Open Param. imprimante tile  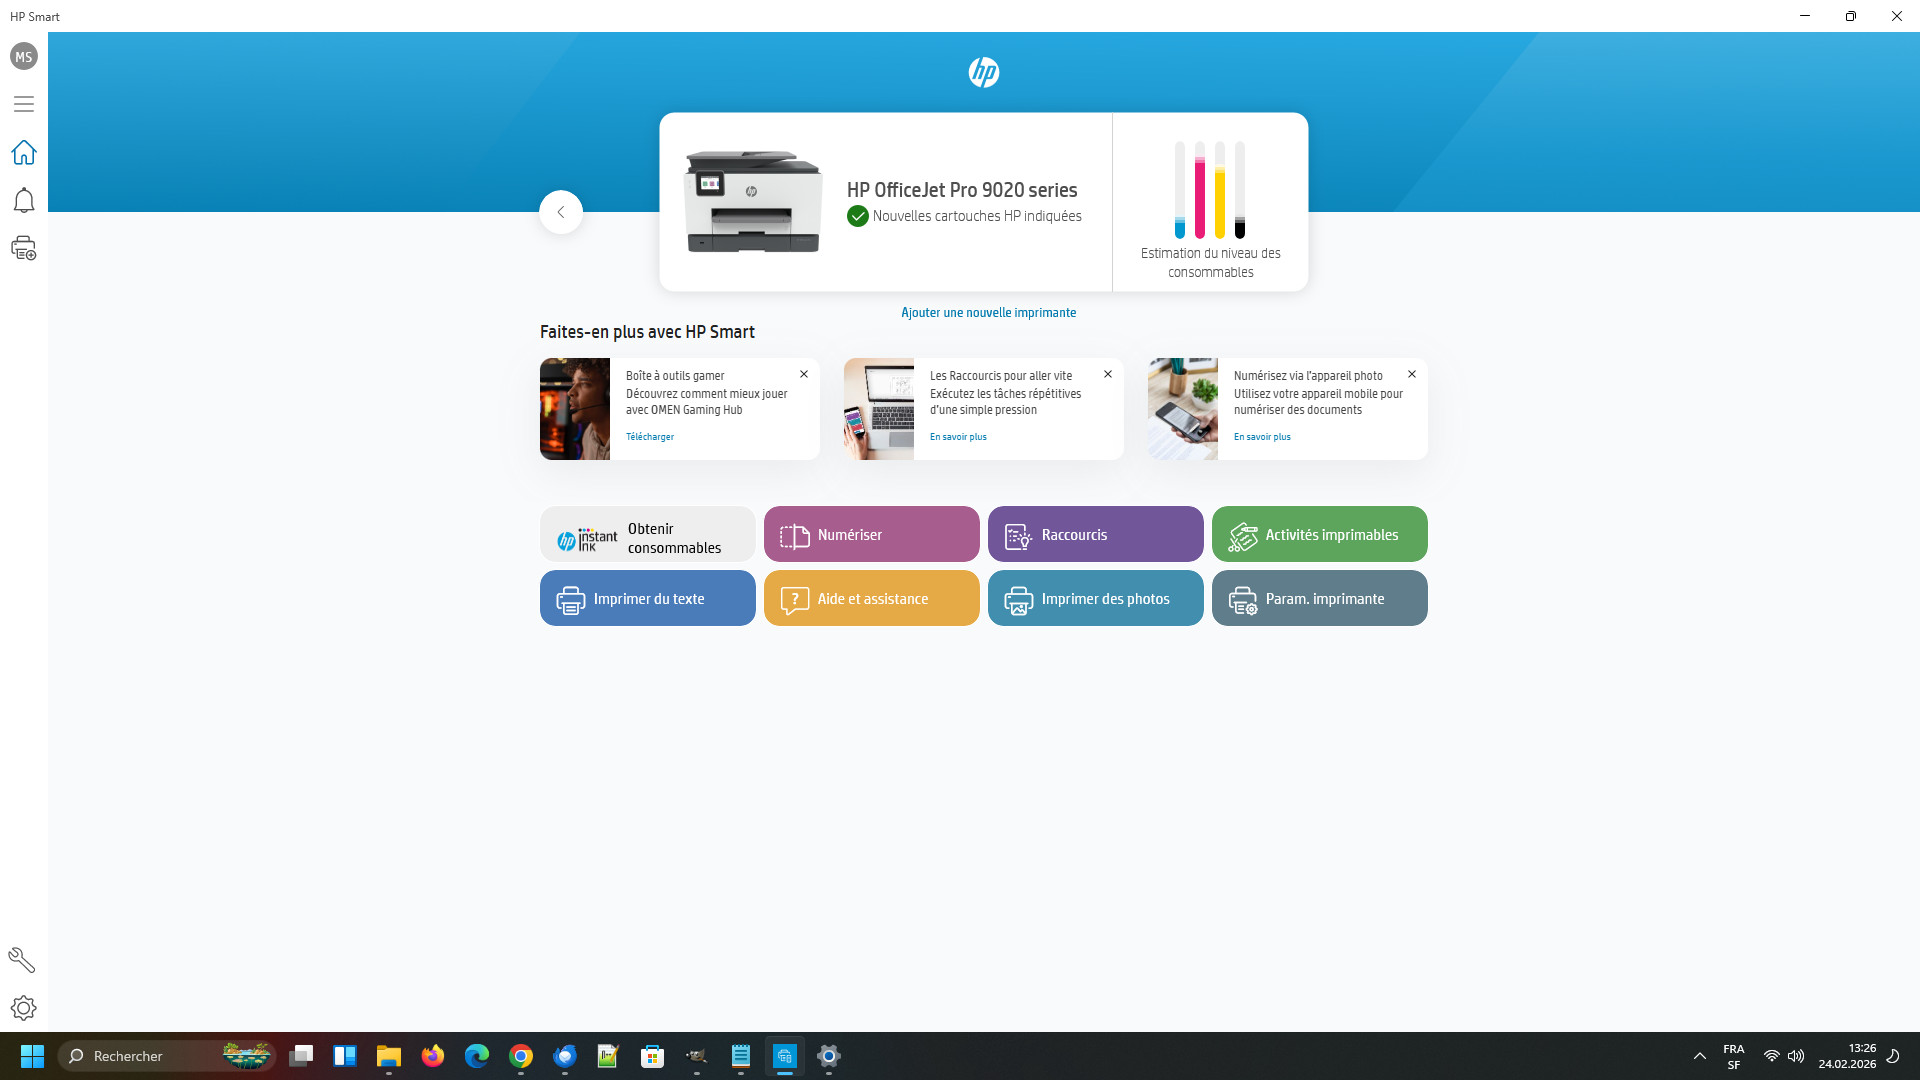(1319, 598)
